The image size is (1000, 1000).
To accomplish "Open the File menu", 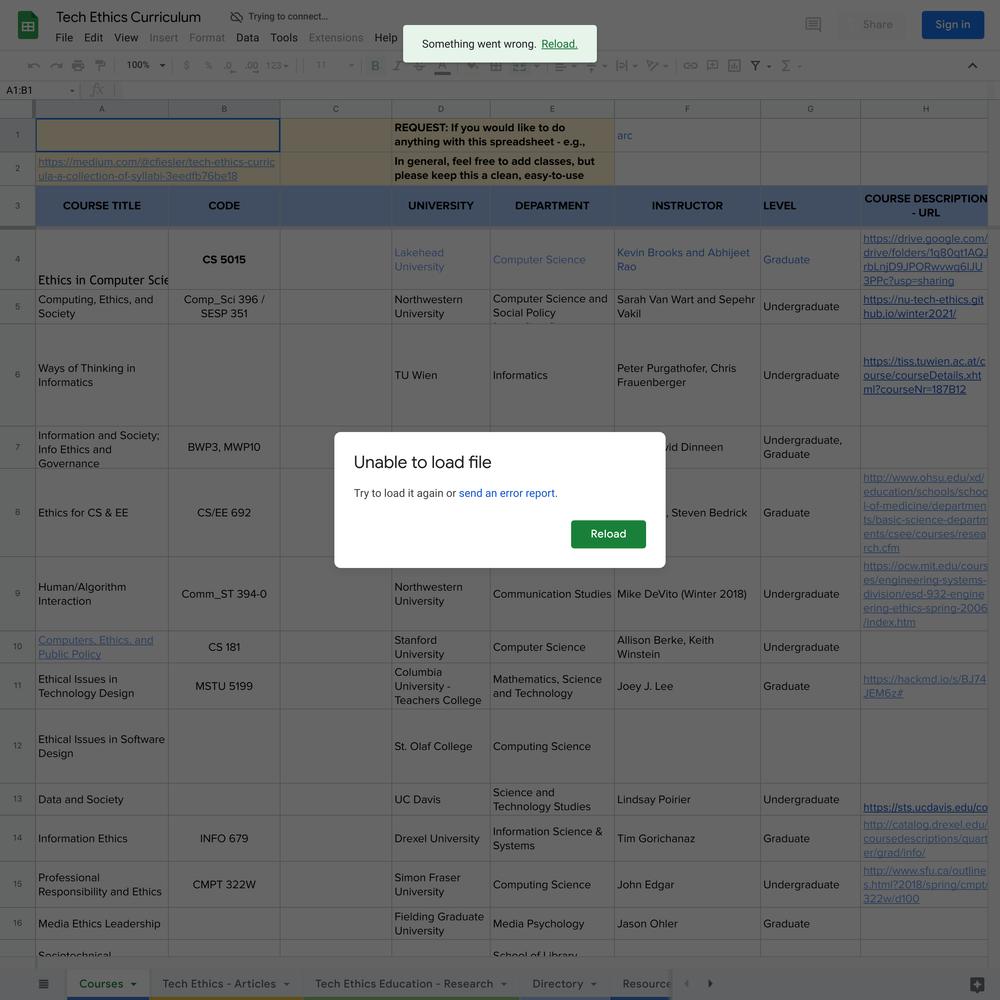I will click(64, 38).
